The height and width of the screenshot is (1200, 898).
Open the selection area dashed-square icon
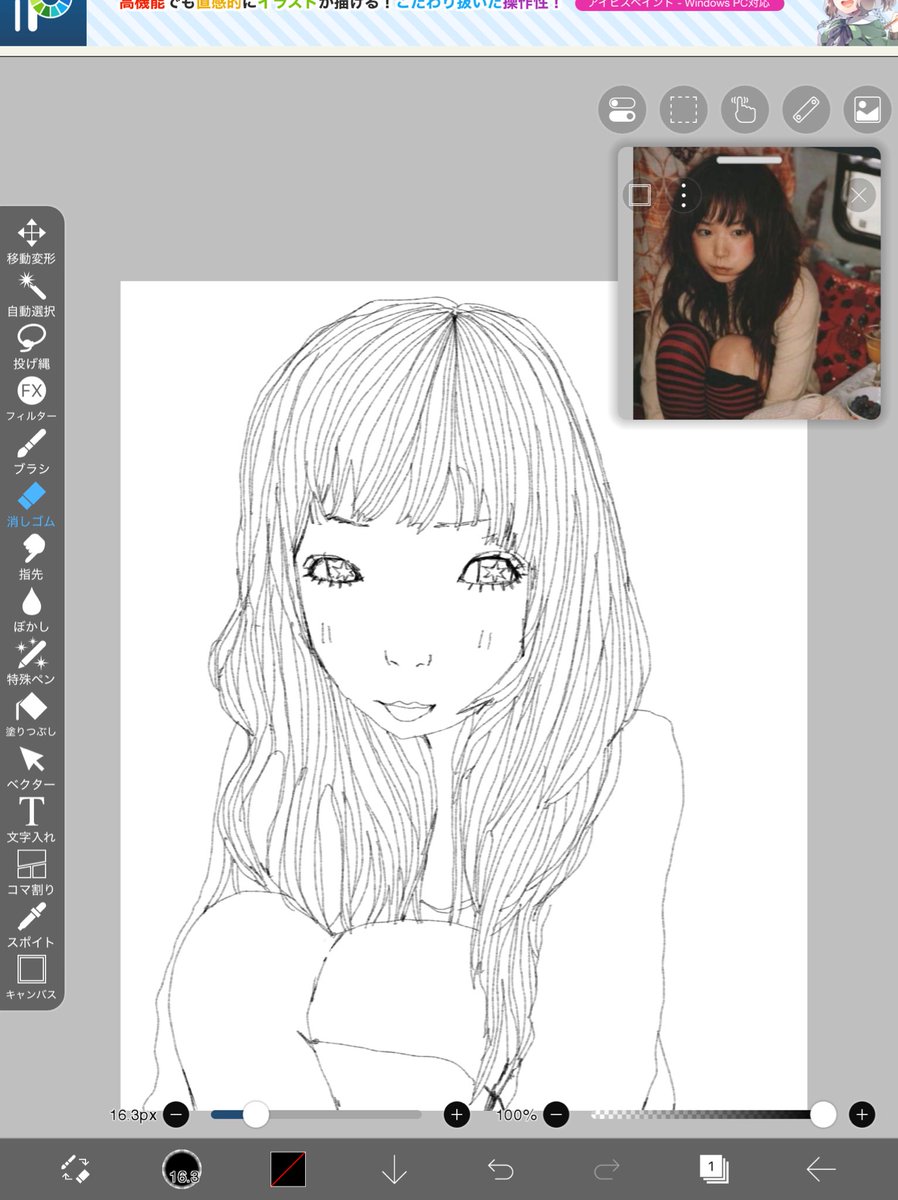tap(683, 110)
